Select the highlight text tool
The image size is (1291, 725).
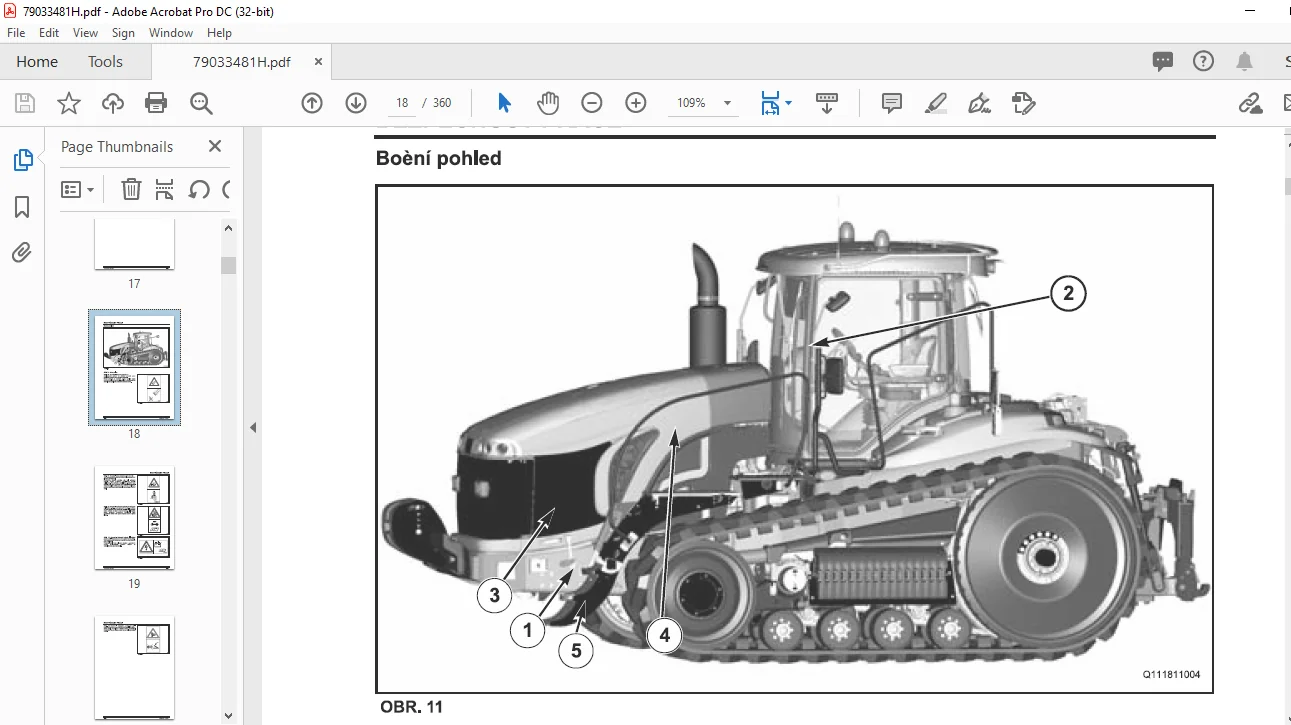[936, 103]
